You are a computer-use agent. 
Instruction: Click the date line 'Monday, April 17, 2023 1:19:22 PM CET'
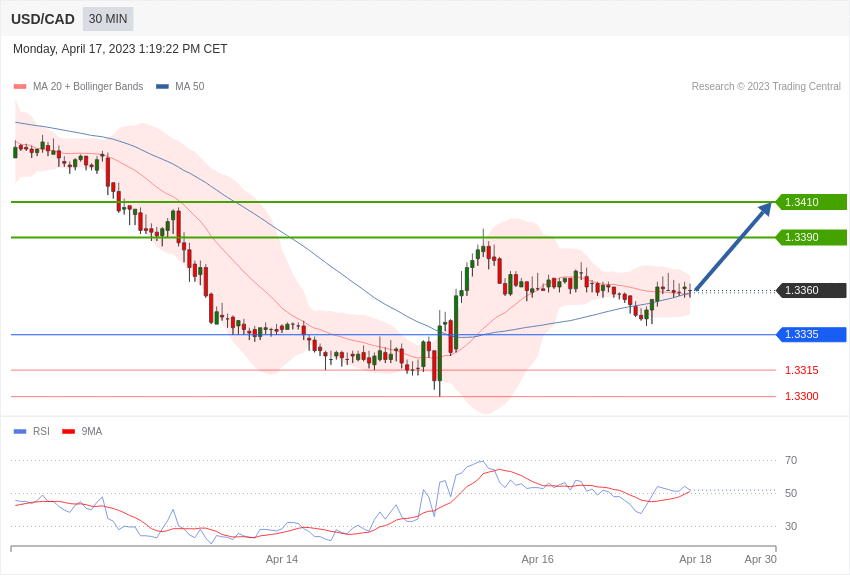[x=120, y=49]
